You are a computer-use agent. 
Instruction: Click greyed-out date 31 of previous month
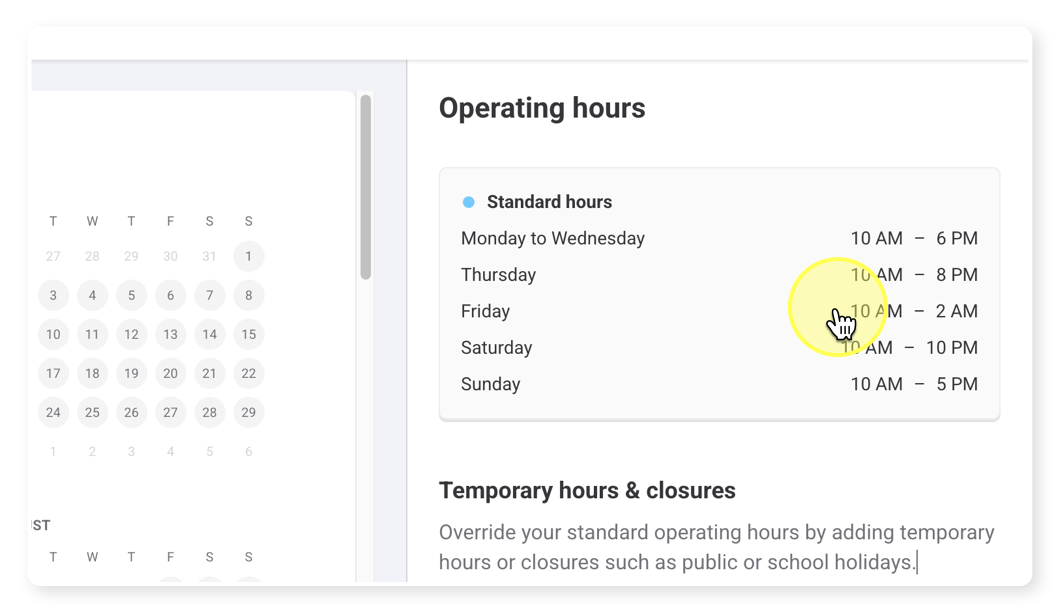pyautogui.click(x=210, y=256)
